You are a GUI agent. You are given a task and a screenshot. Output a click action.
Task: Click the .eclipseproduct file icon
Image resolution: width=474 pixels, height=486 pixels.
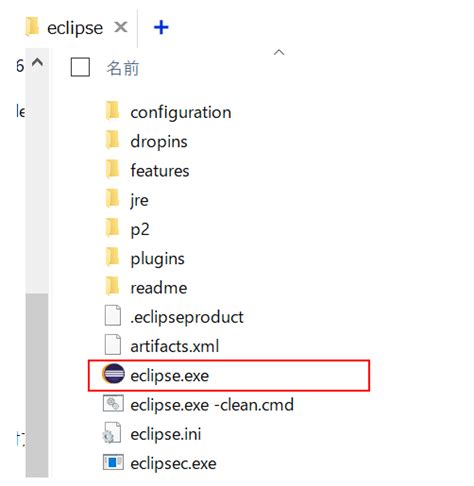[113, 315]
